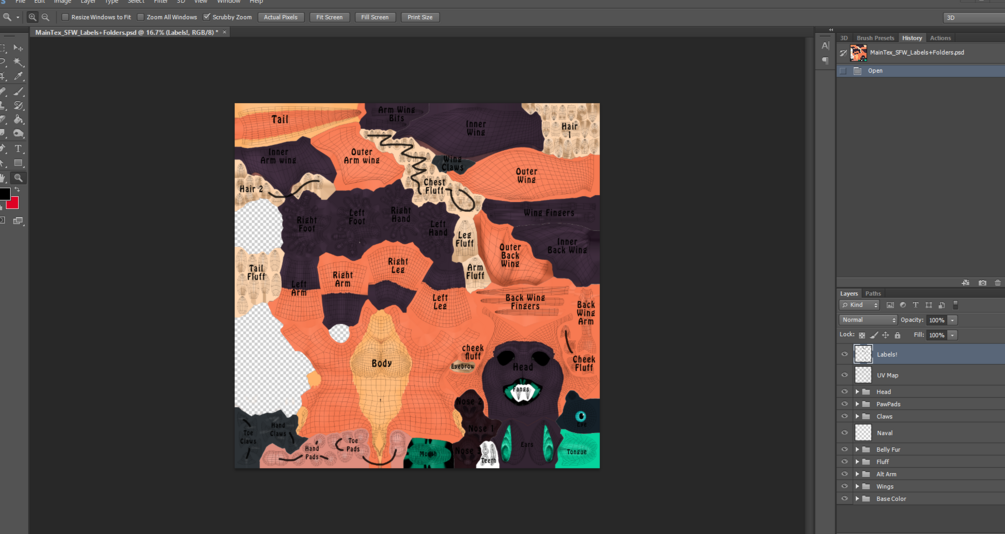Expand the Wings layer folder
This screenshot has height=534, width=1005.
click(857, 487)
